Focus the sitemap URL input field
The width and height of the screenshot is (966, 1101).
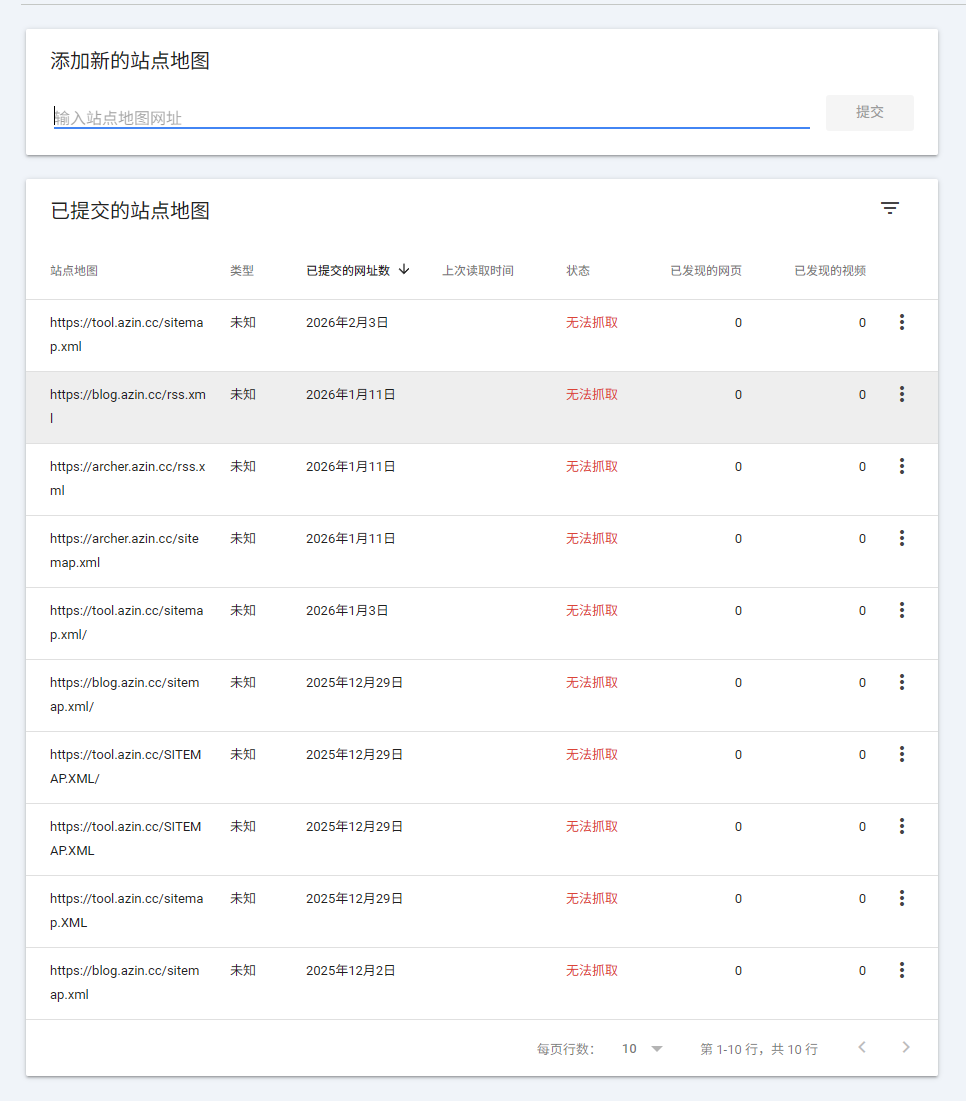point(430,118)
